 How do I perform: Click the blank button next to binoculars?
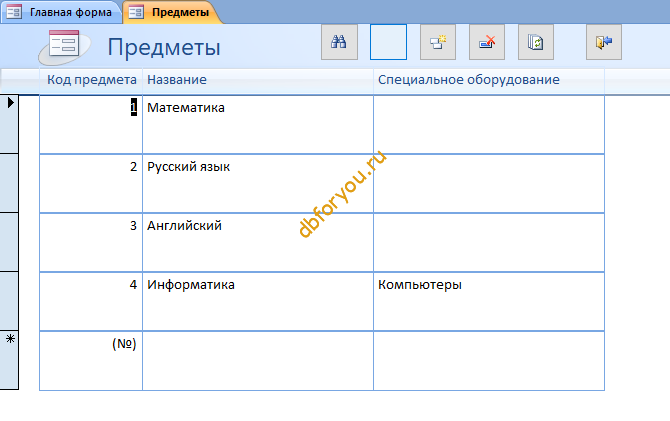(x=388, y=42)
